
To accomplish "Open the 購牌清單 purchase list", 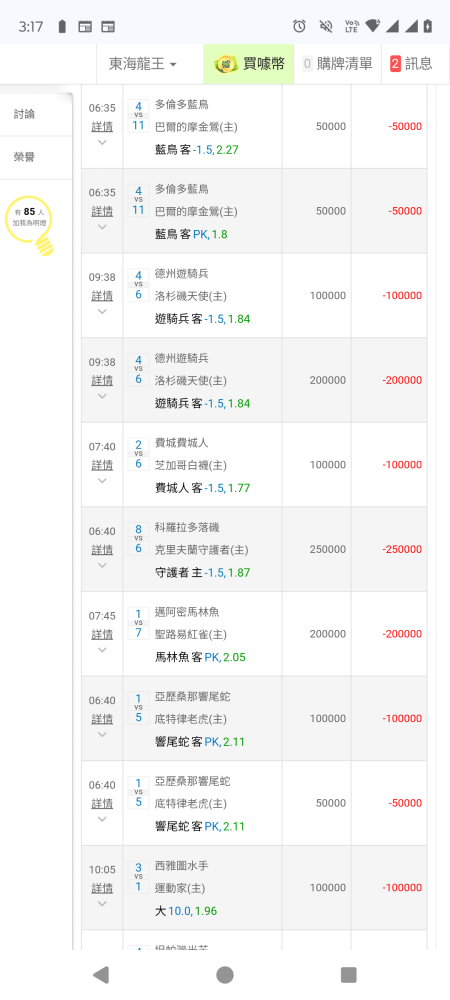I will [338, 64].
